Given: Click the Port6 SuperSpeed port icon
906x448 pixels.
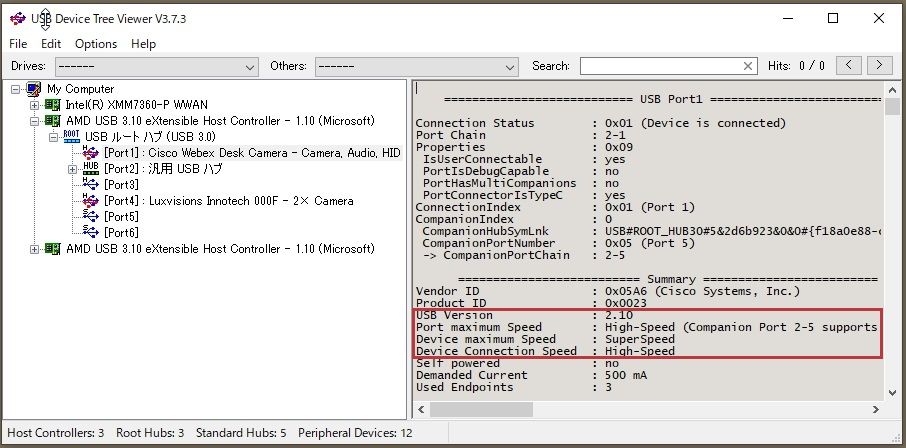Looking at the screenshot, I should pyautogui.click(x=91, y=232).
